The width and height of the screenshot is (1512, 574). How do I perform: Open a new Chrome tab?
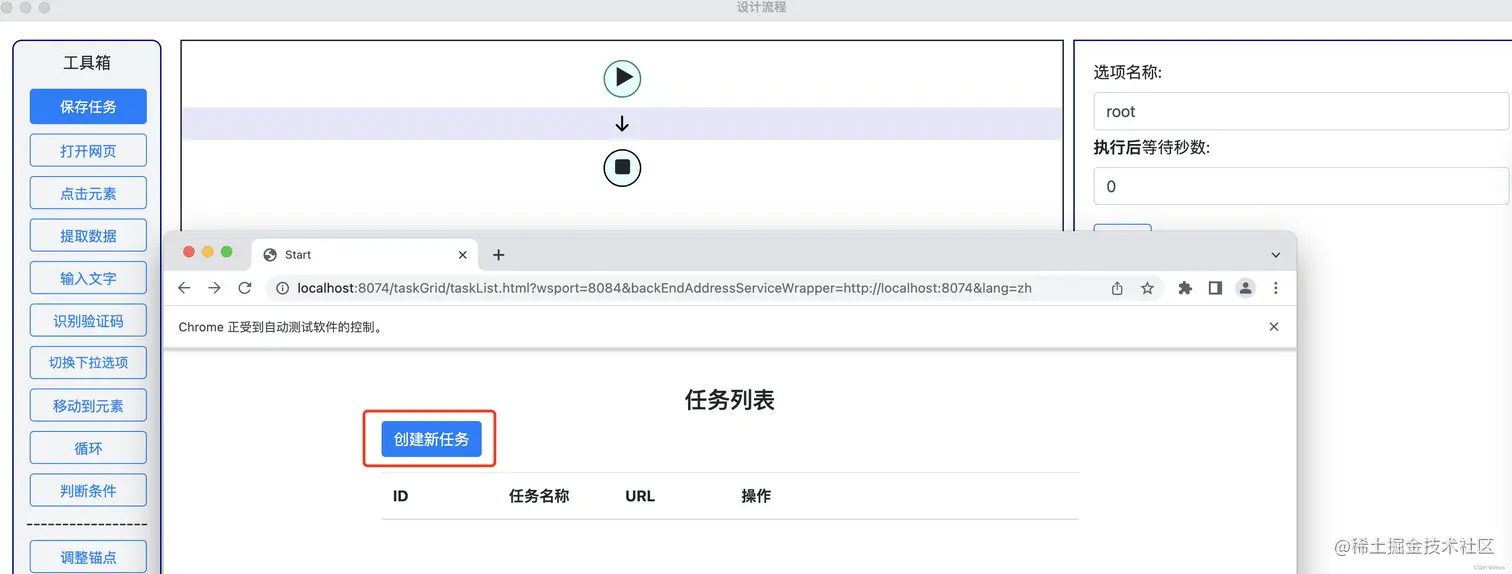(498, 255)
